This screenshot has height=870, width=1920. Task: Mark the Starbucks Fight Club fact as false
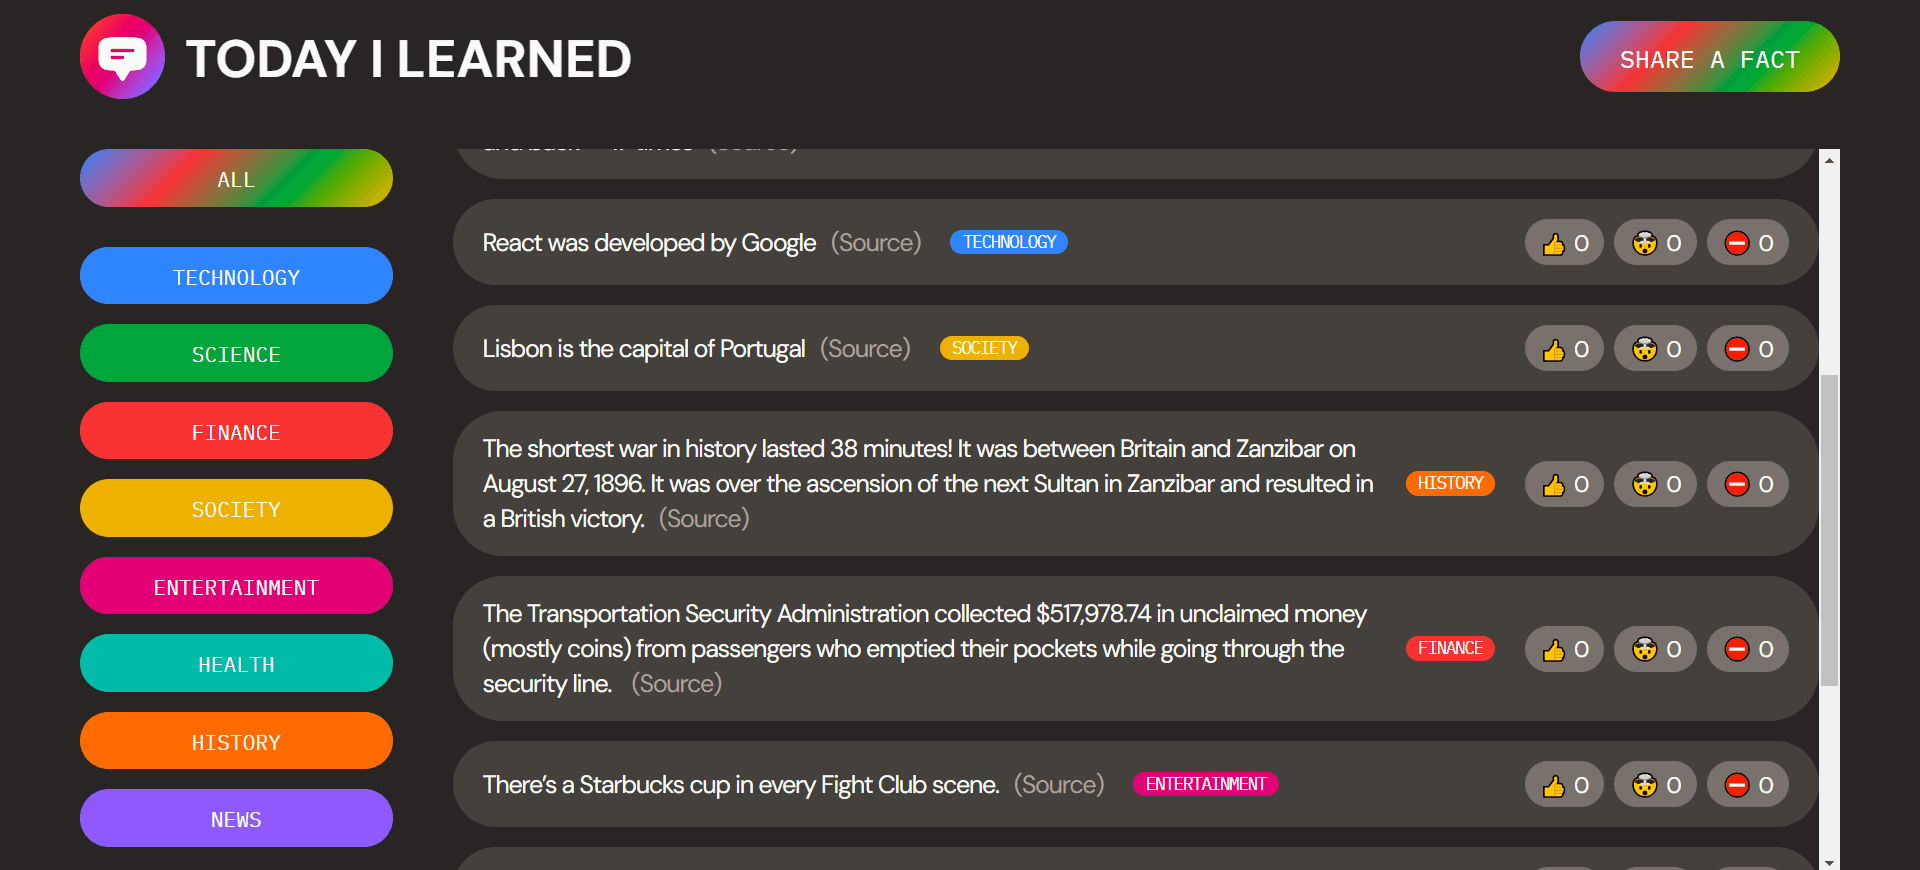coord(1748,785)
